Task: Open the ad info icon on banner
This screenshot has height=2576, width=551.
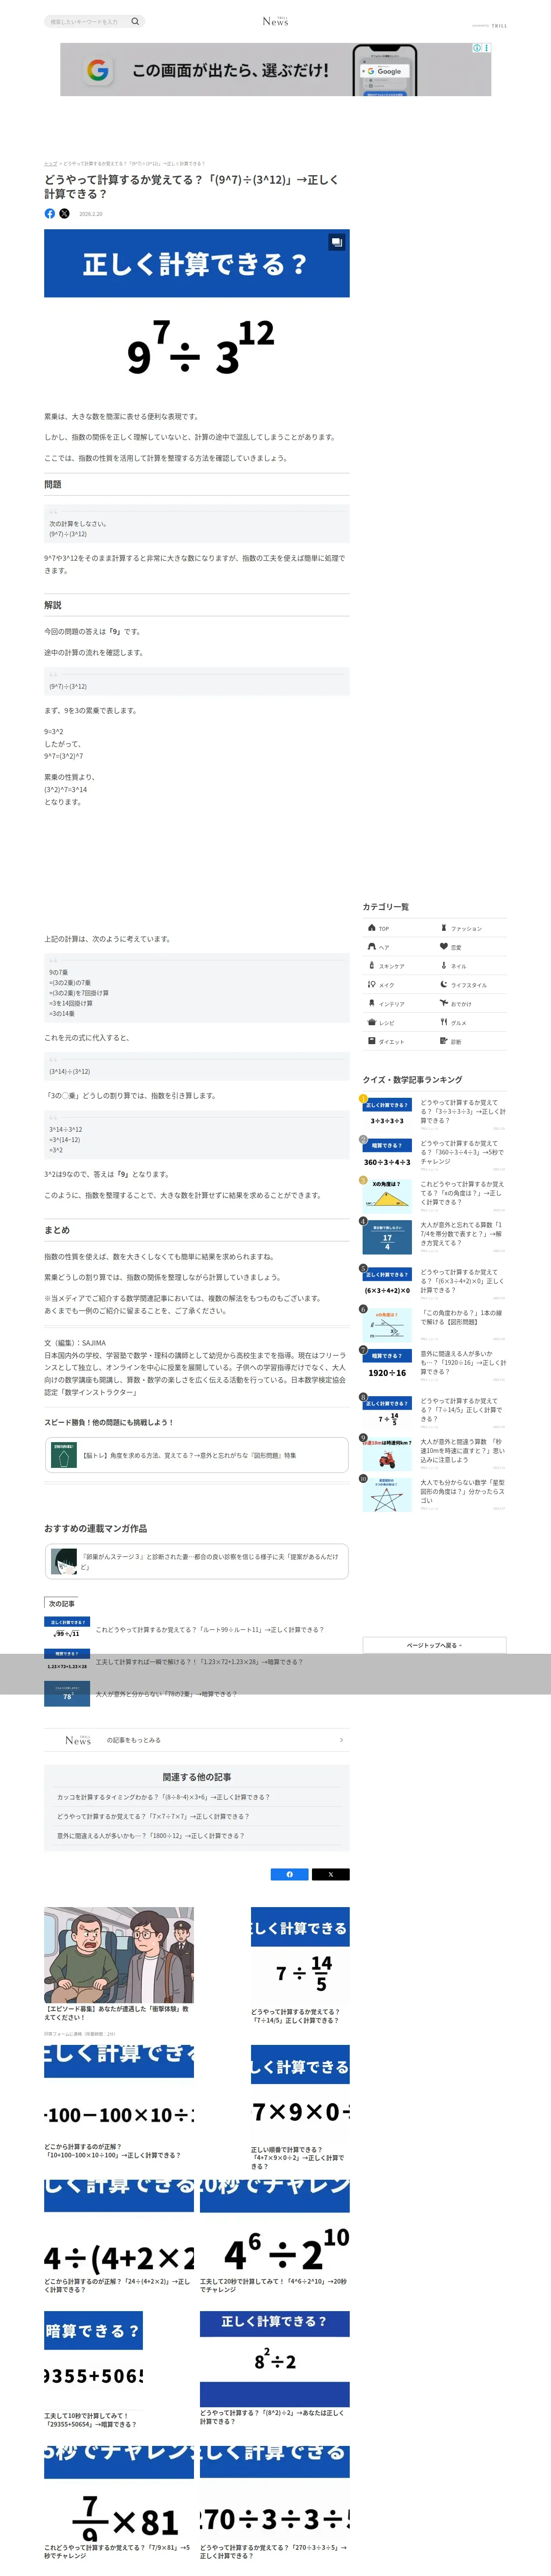Action: (x=478, y=48)
